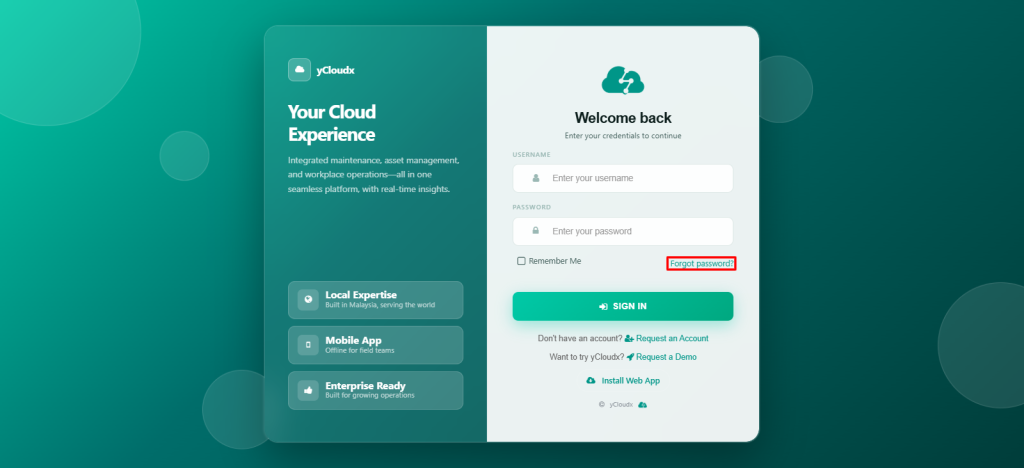The width and height of the screenshot is (1024, 468).
Task: Click the Enterprise Ready card title
Action: click(365, 385)
